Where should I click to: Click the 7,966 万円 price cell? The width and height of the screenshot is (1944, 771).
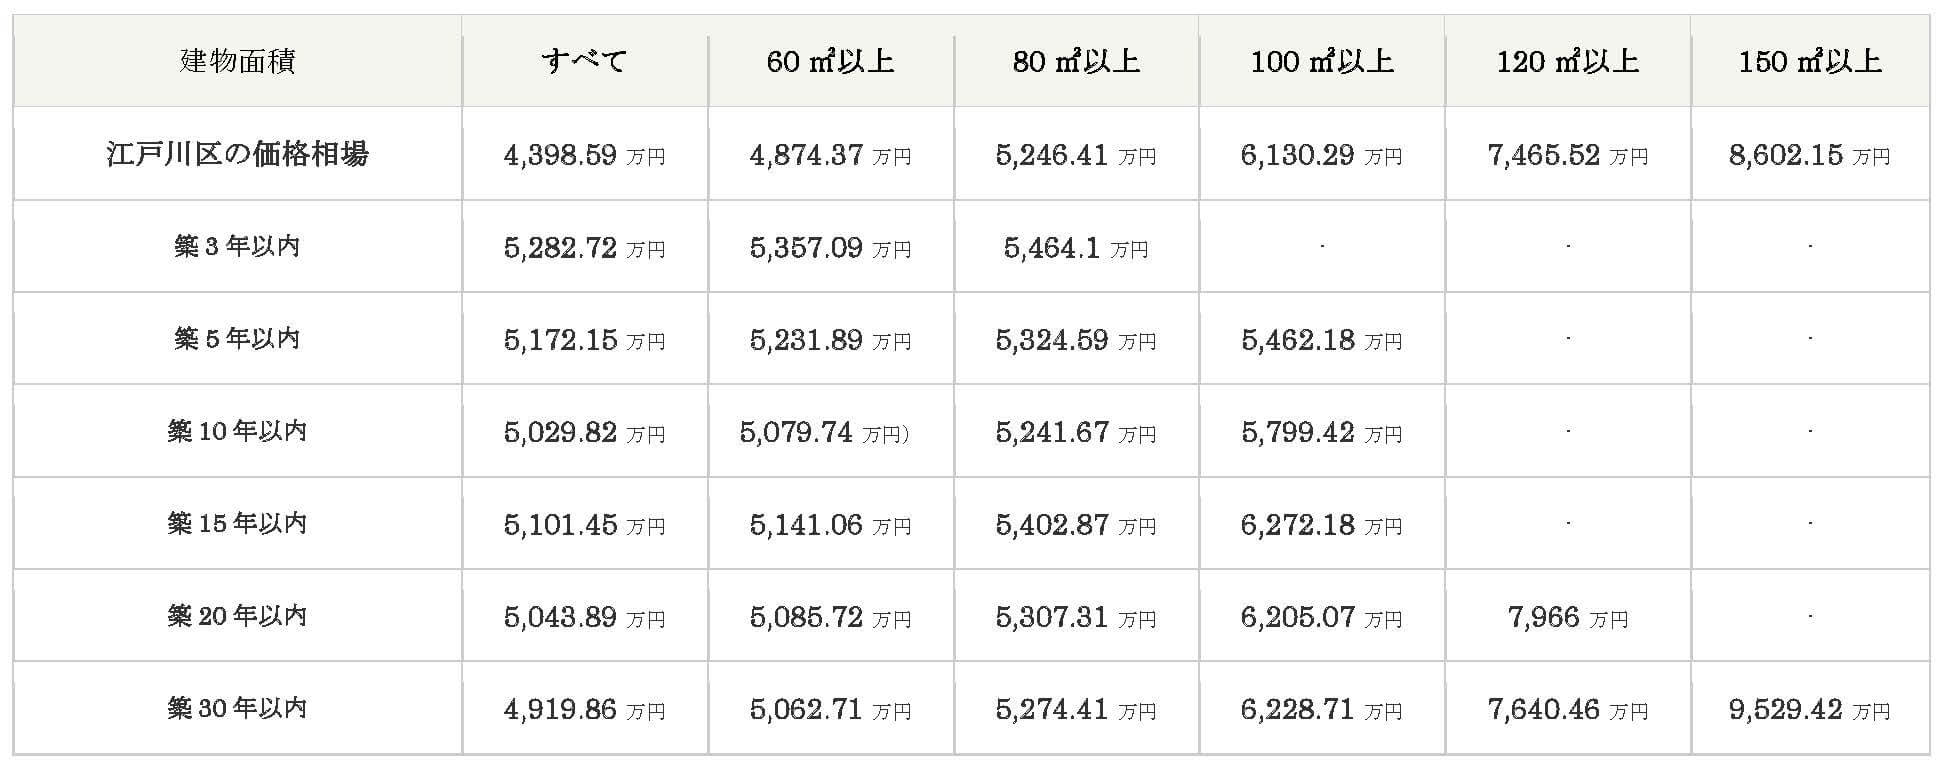[x=1568, y=616]
